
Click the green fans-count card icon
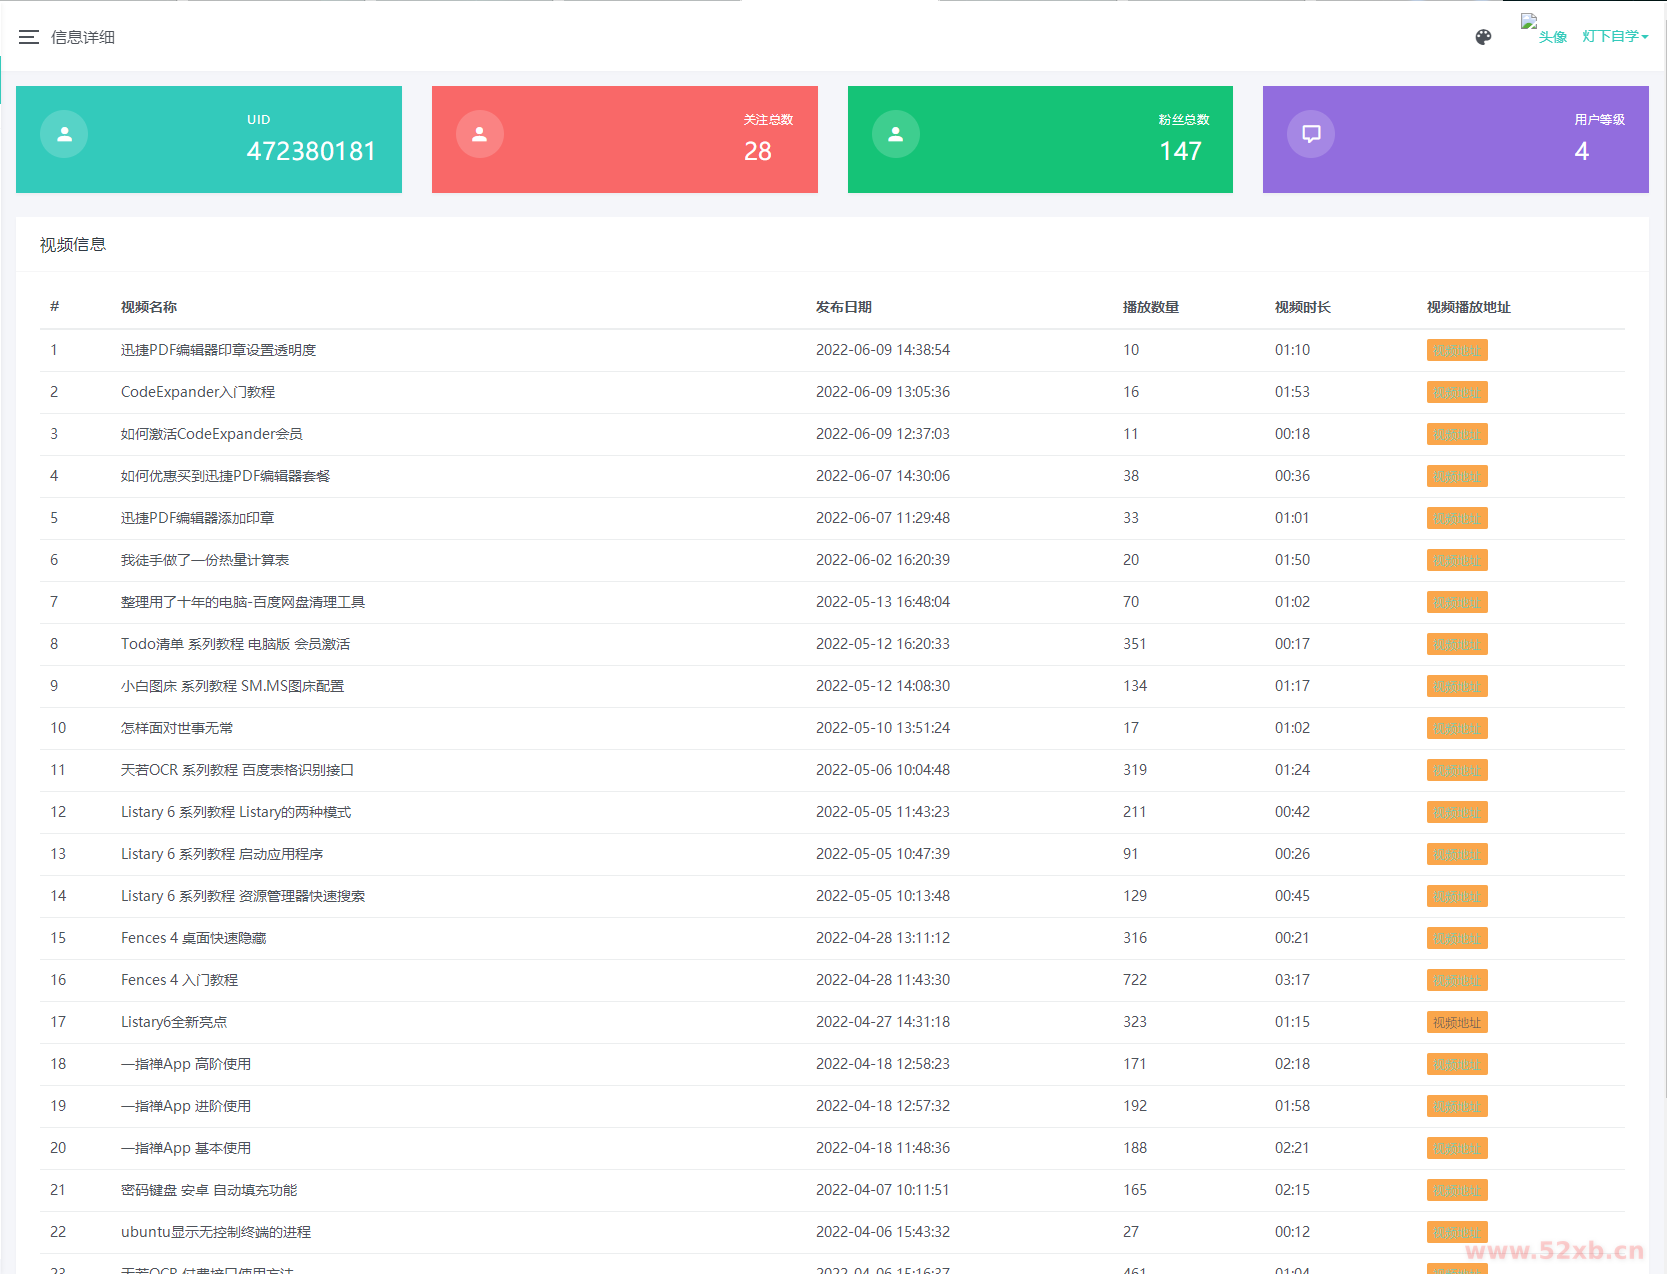(x=896, y=134)
